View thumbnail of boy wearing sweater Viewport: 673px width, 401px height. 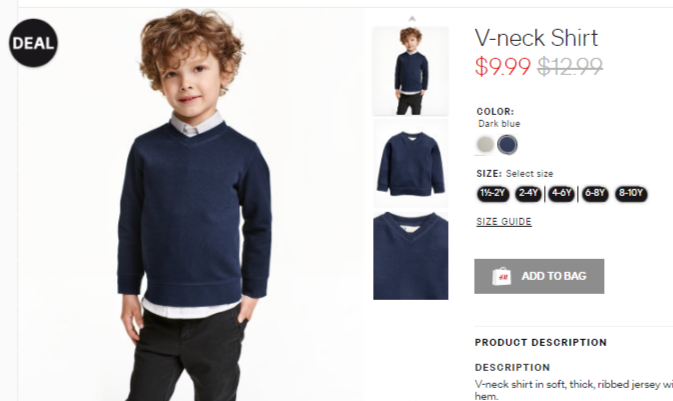(x=410, y=71)
